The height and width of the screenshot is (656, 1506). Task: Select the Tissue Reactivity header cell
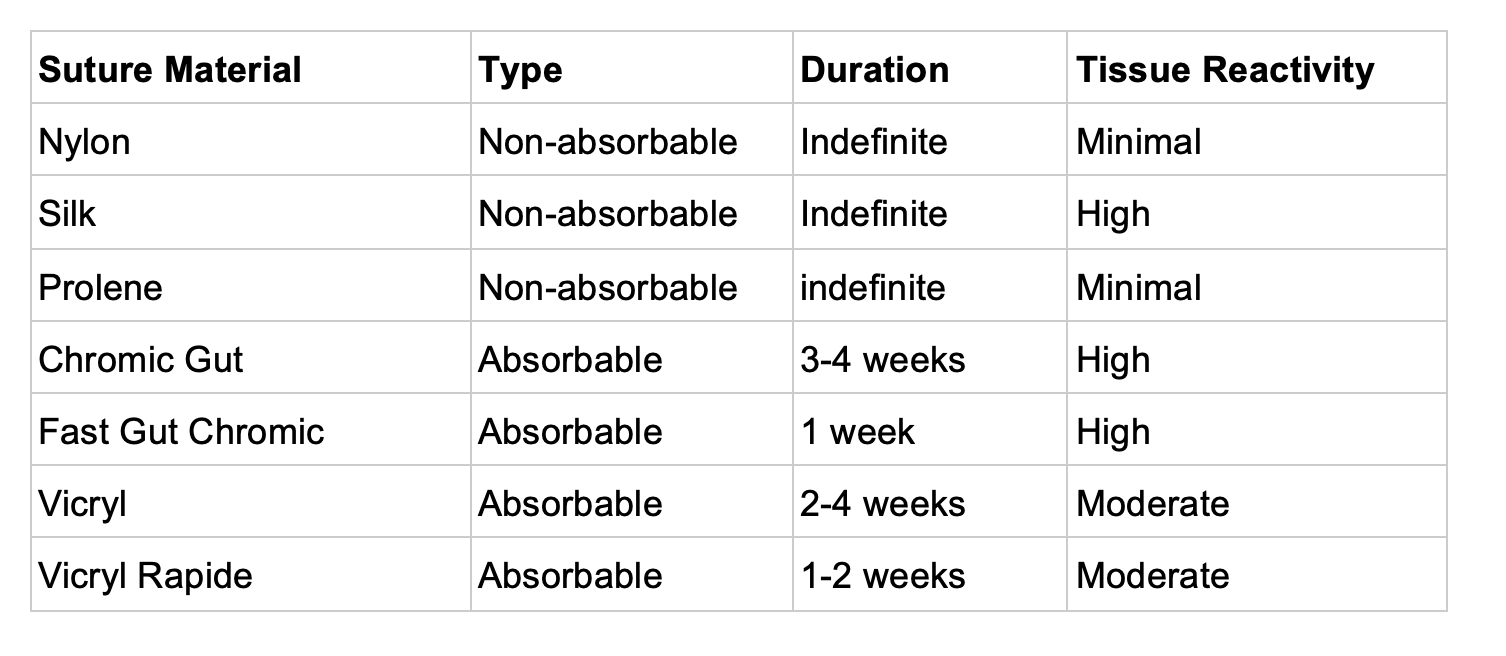tap(1257, 68)
